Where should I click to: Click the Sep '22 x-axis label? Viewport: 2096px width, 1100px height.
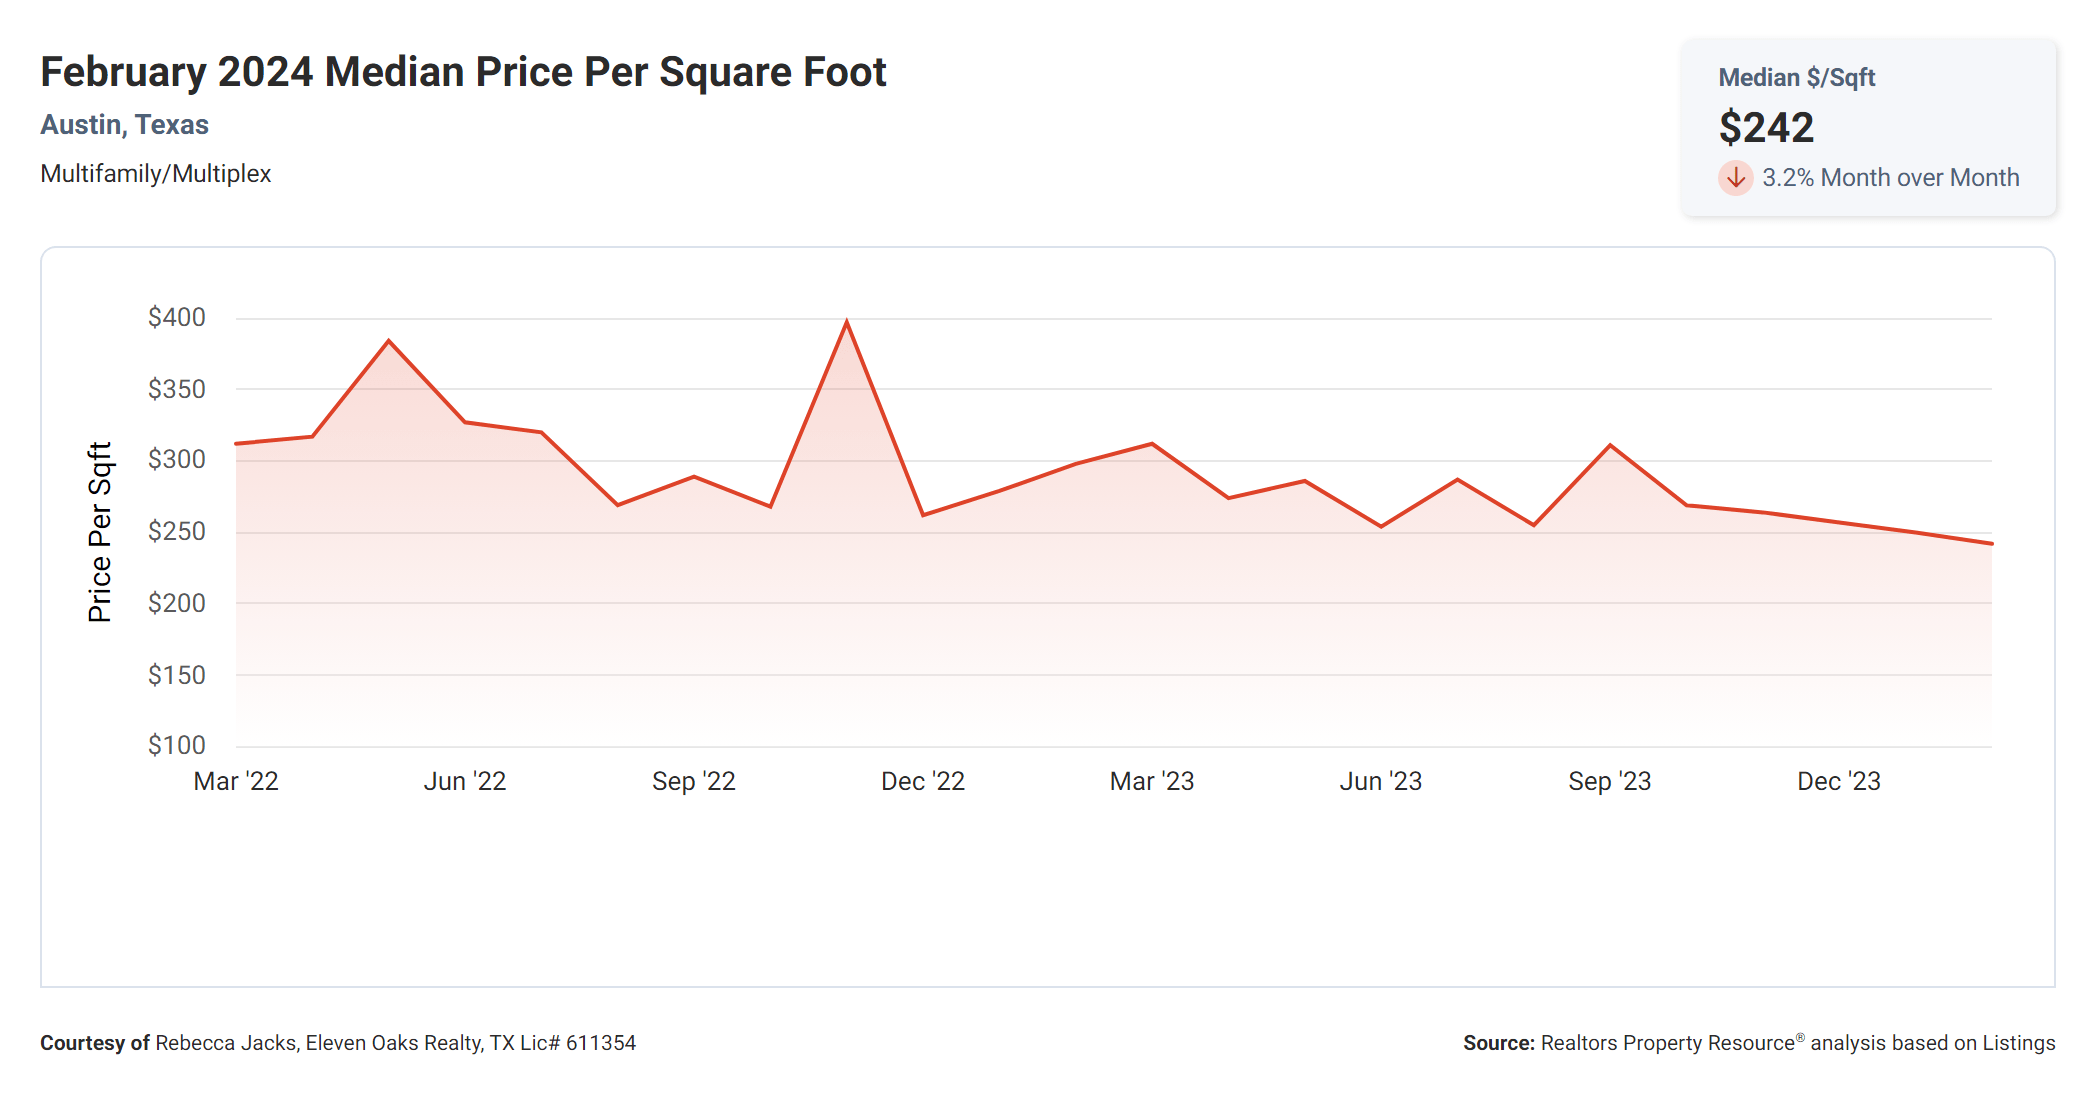(x=693, y=782)
